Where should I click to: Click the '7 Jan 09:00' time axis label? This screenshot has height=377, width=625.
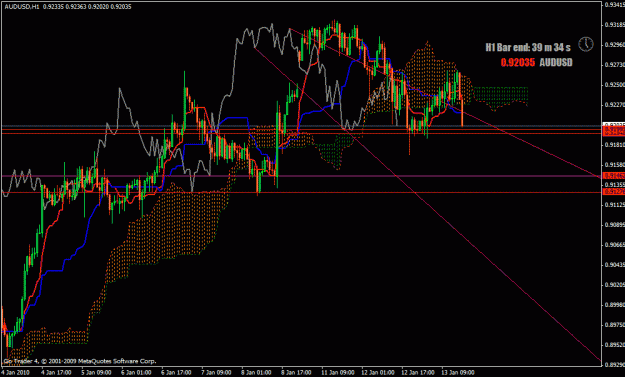(216, 373)
